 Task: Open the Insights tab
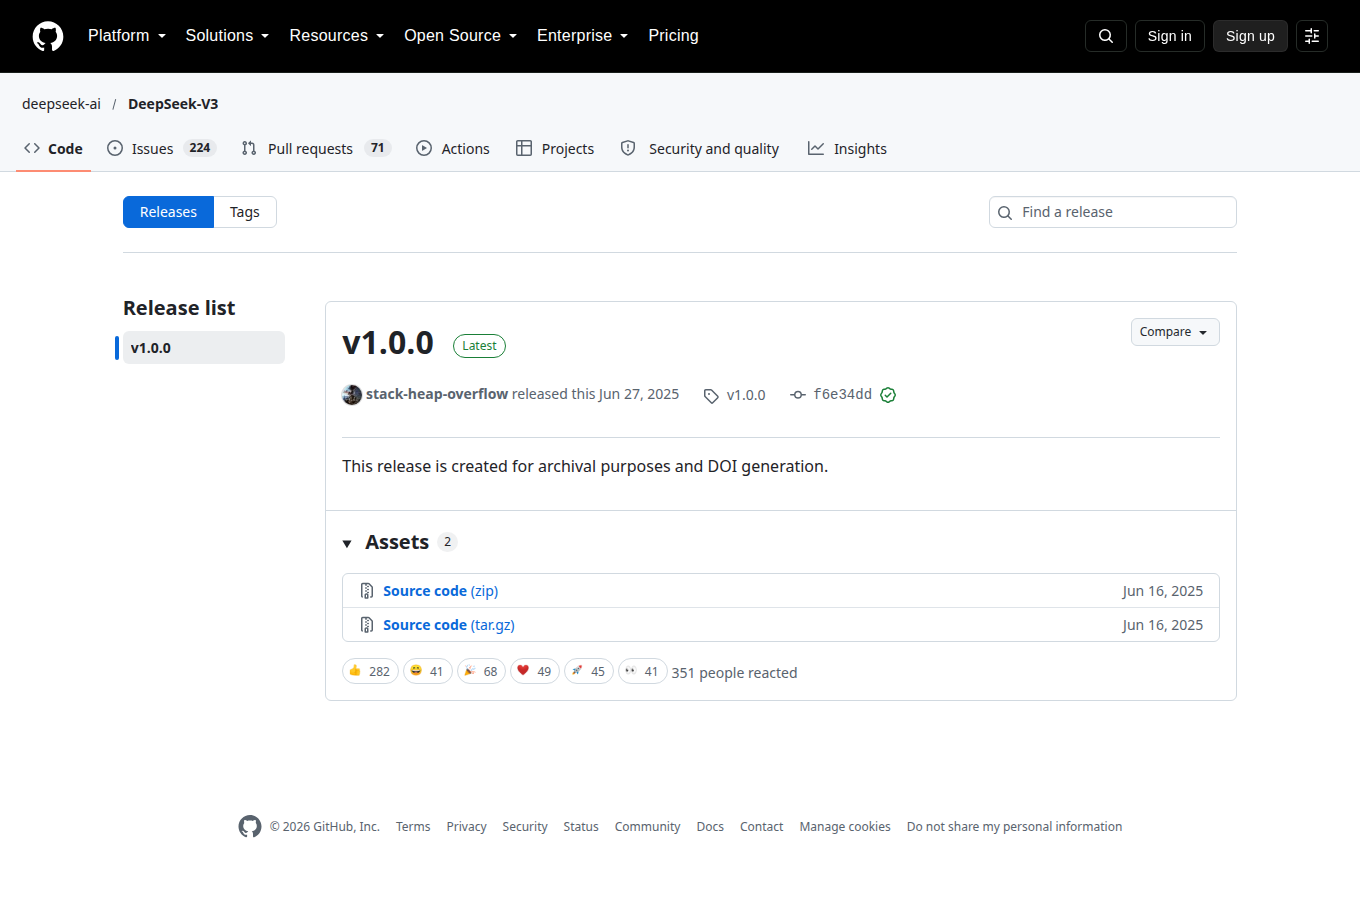click(847, 149)
